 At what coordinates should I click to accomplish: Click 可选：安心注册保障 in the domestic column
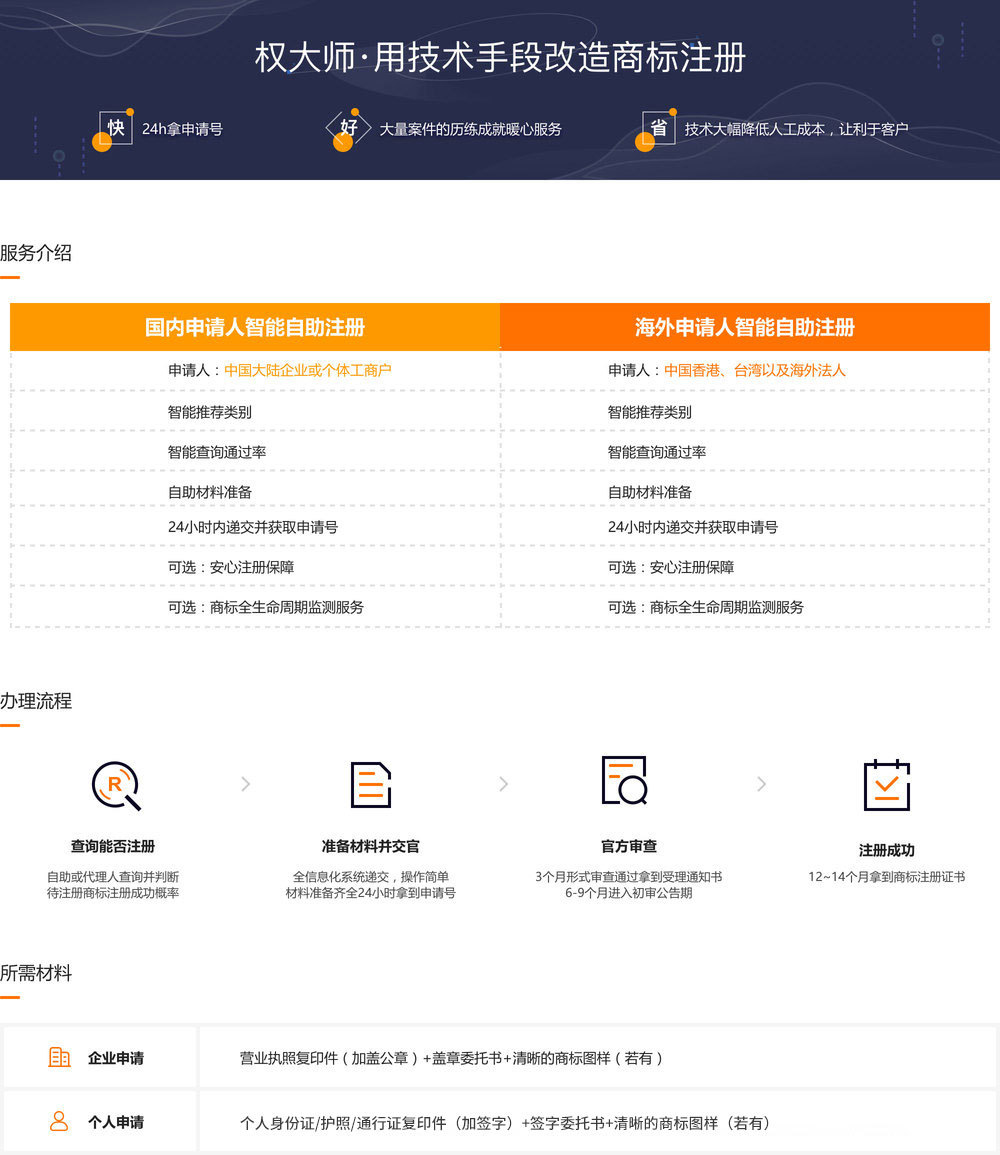(x=231, y=567)
